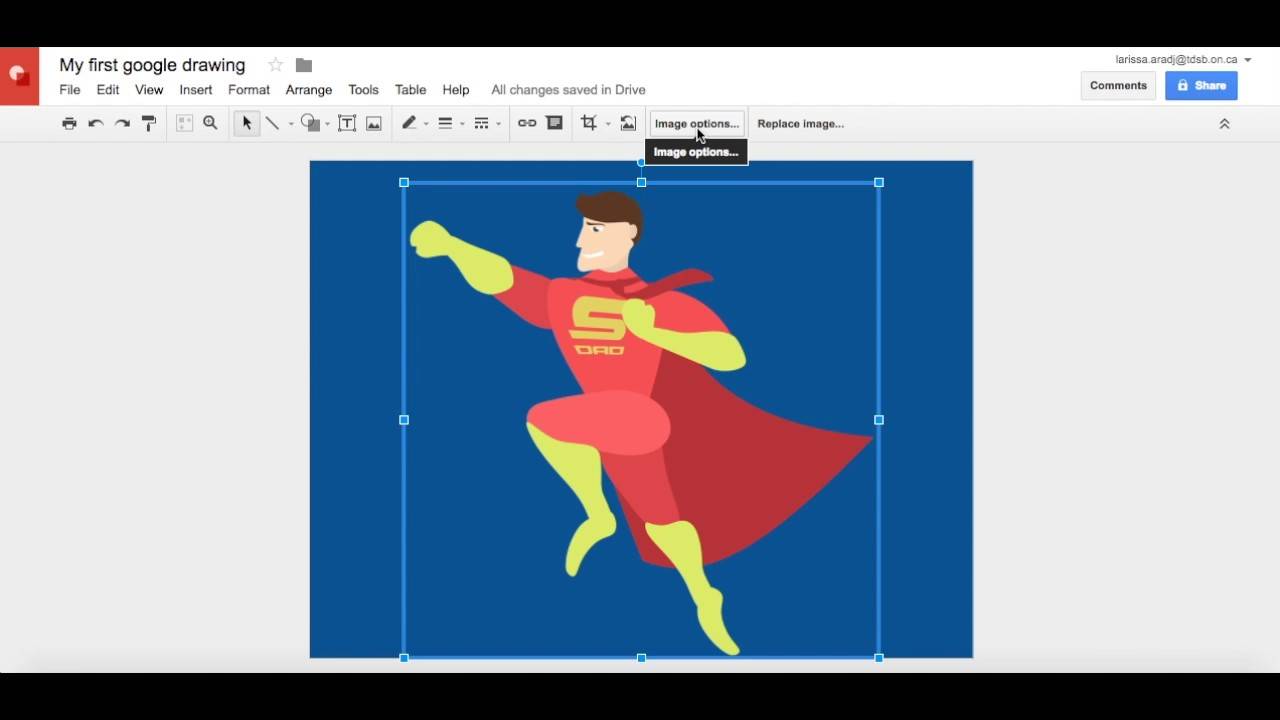
Task: Choose the Select arrow cursor tool
Action: coord(246,124)
